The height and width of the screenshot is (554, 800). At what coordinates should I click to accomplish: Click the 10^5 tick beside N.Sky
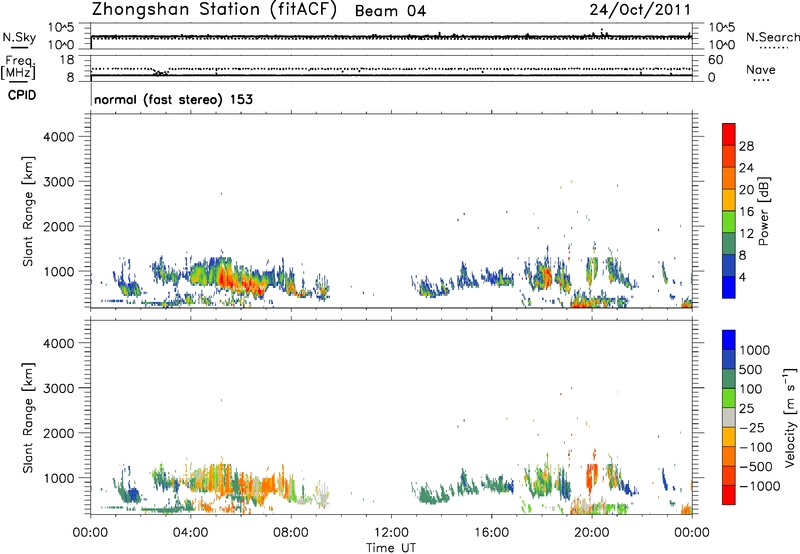(61, 28)
